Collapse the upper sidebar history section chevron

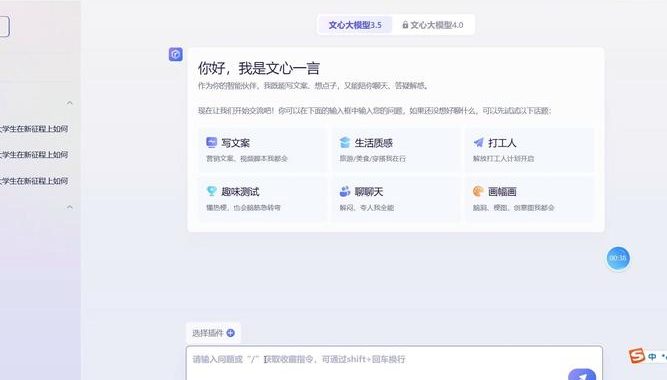pos(70,103)
